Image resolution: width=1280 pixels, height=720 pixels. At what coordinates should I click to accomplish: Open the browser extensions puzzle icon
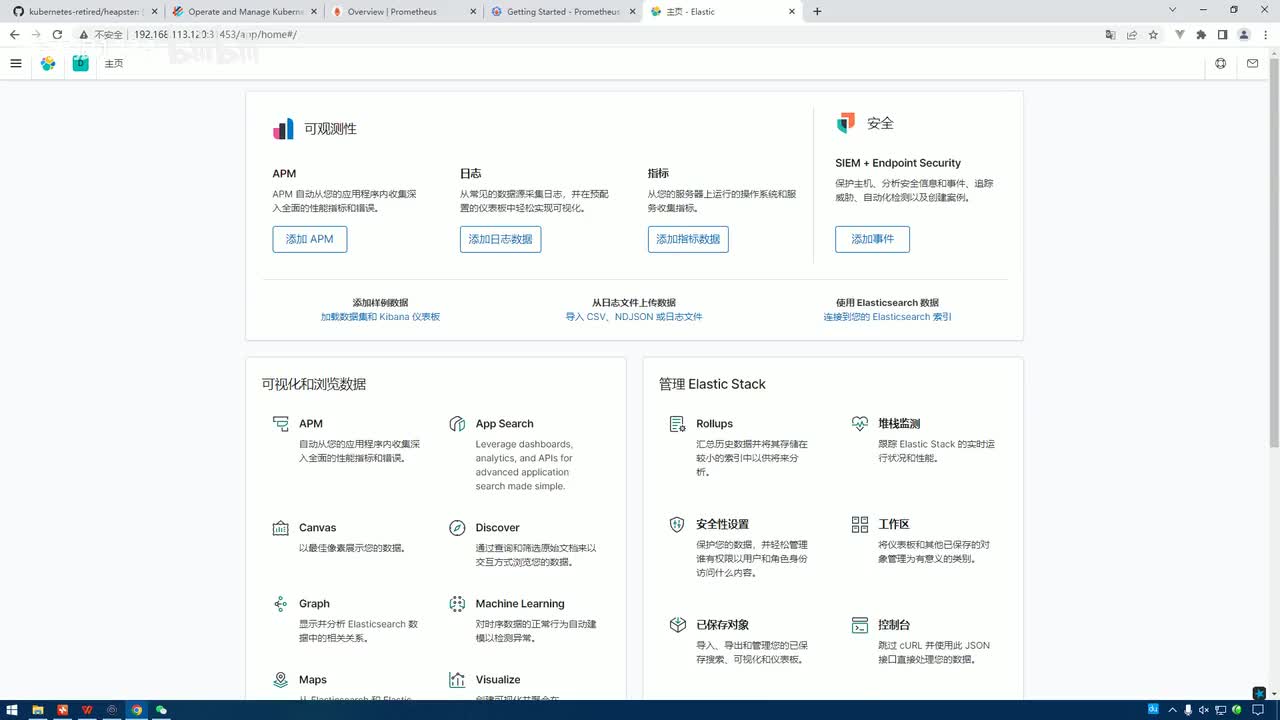[x=1201, y=34]
